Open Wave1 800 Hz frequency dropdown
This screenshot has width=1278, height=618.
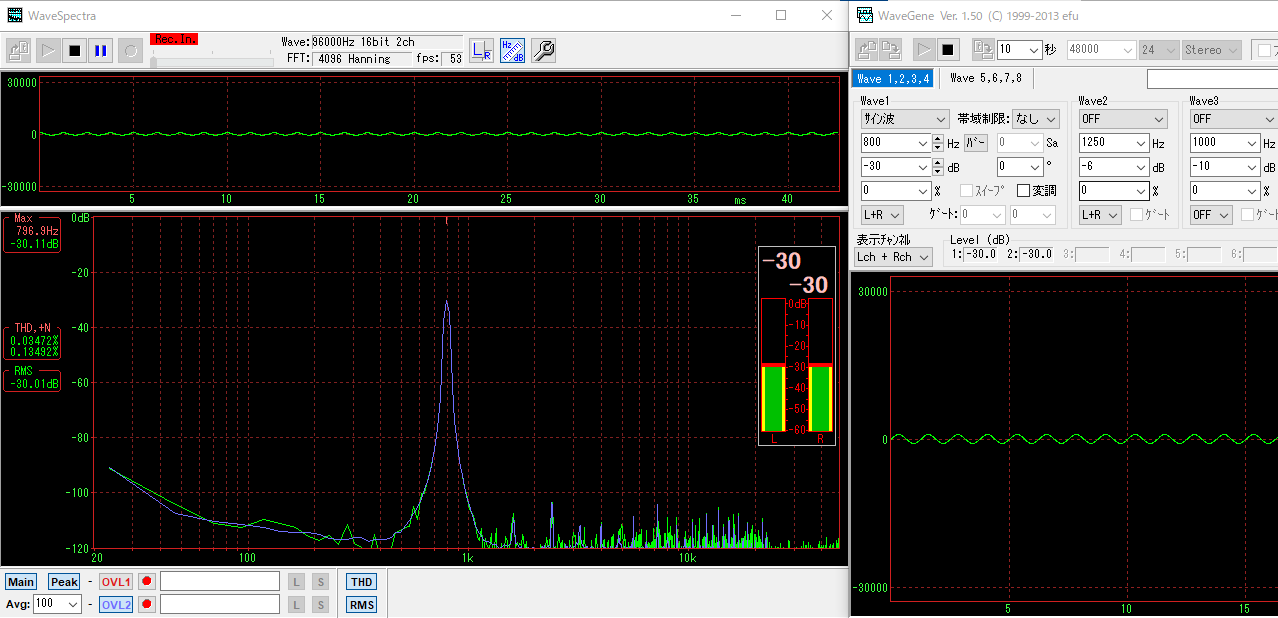(x=923, y=143)
